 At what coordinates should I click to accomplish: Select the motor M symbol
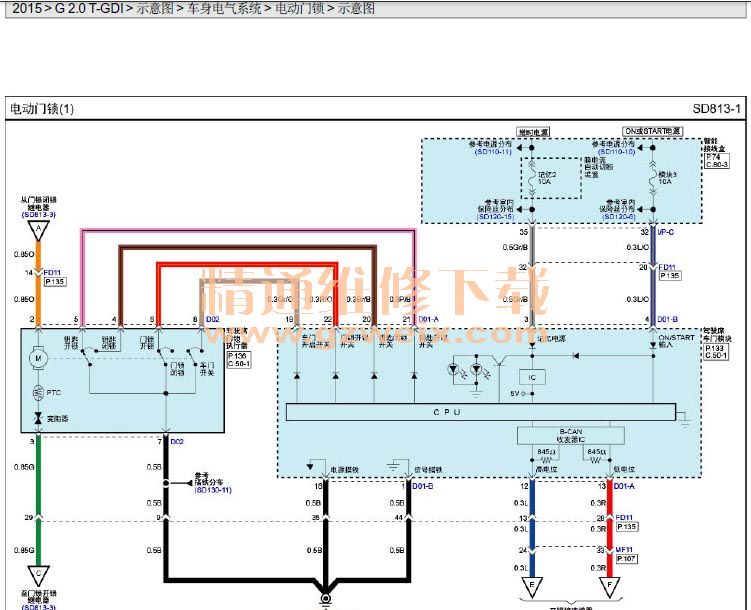[38, 358]
